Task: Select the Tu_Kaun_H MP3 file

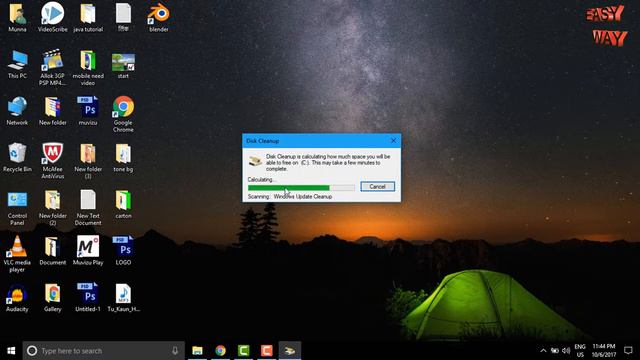Action: click(123, 298)
